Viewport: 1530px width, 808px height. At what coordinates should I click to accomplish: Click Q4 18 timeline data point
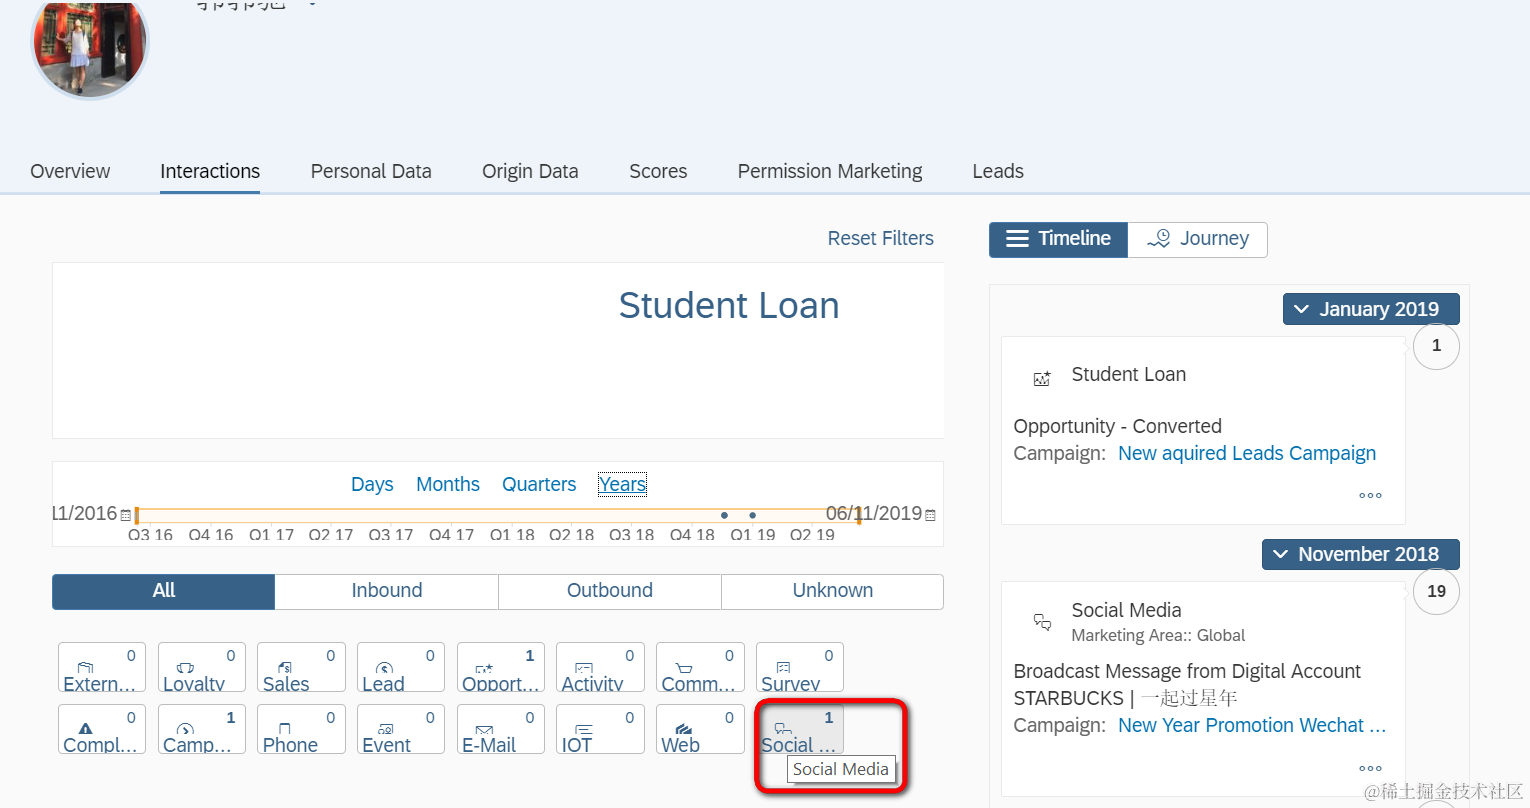point(725,515)
